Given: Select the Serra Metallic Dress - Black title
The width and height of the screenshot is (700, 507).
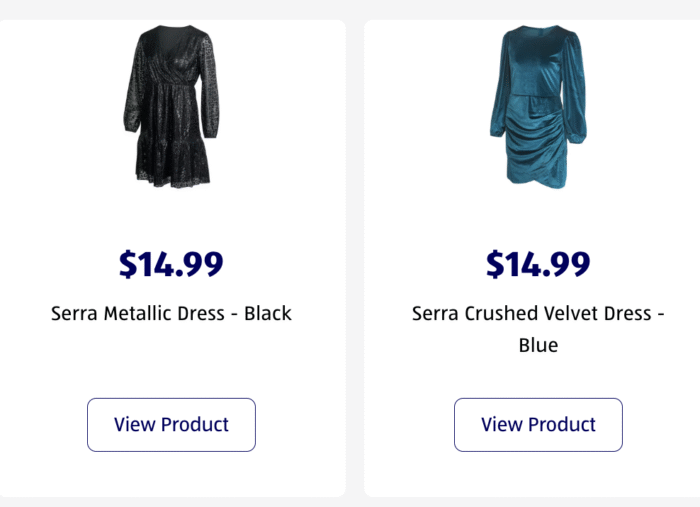Looking at the screenshot, I should [171, 313].
